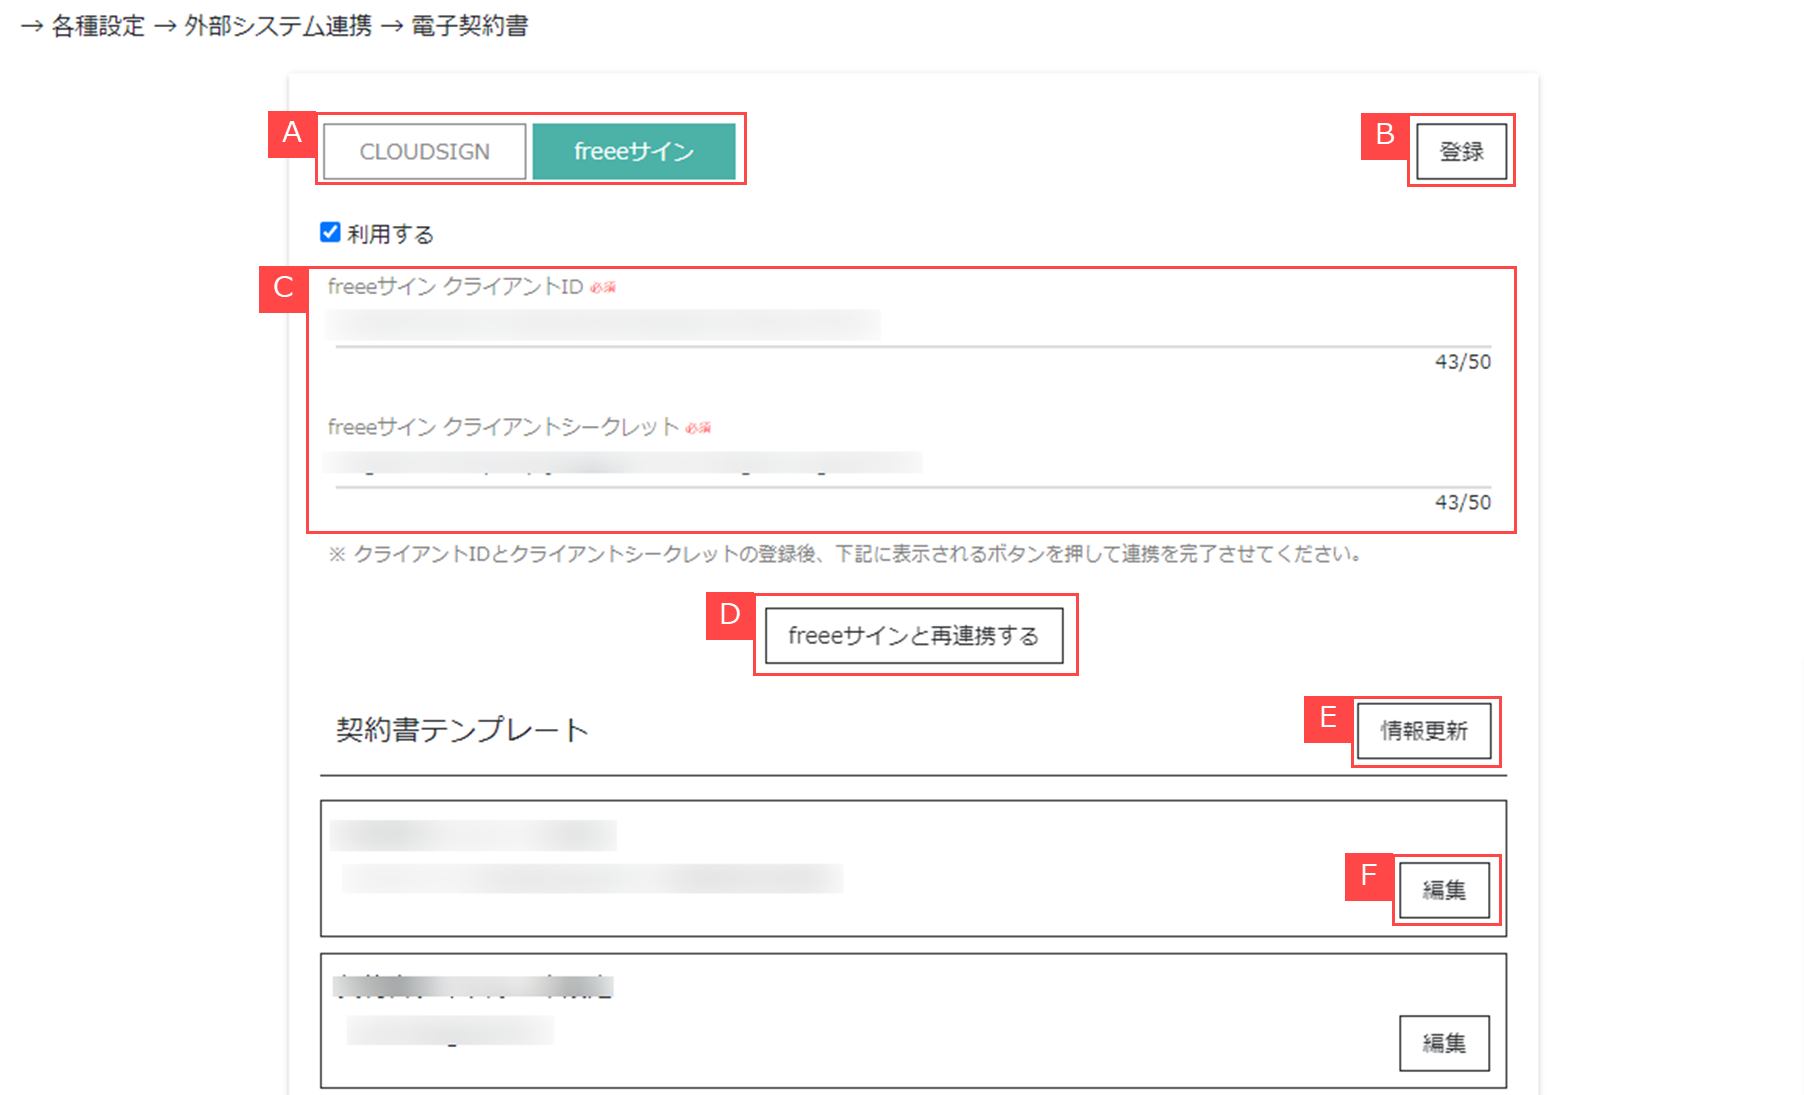Click 電子契約書 in the breadcrumb
Image resolution: width=1804 pixels, height=1095 pixels.
click(x=470, y=26)
